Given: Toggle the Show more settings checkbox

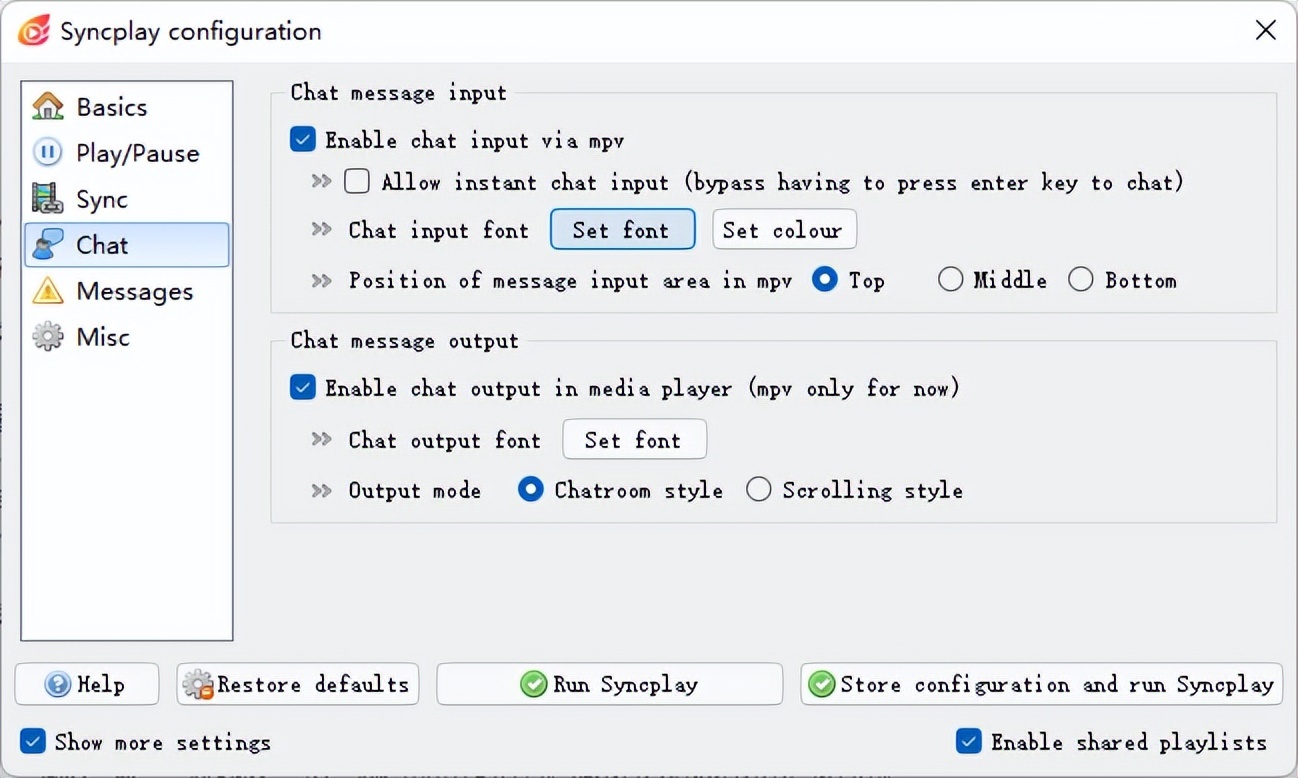Looking at the screenshot, I should (33, 741).
